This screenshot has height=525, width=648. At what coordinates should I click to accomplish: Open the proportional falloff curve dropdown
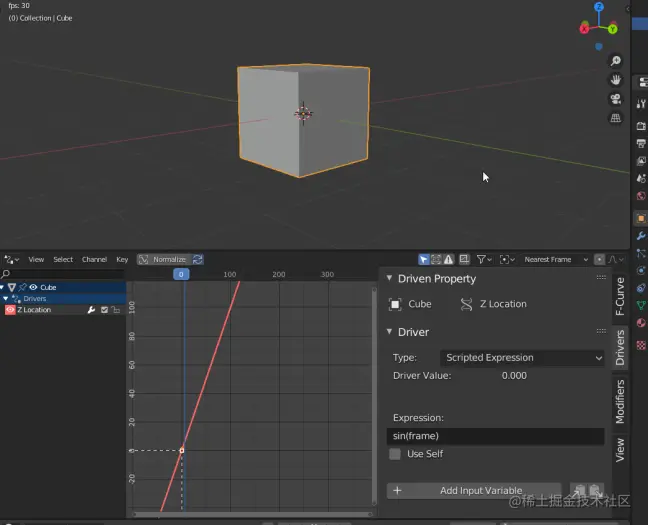click(616, 259)
